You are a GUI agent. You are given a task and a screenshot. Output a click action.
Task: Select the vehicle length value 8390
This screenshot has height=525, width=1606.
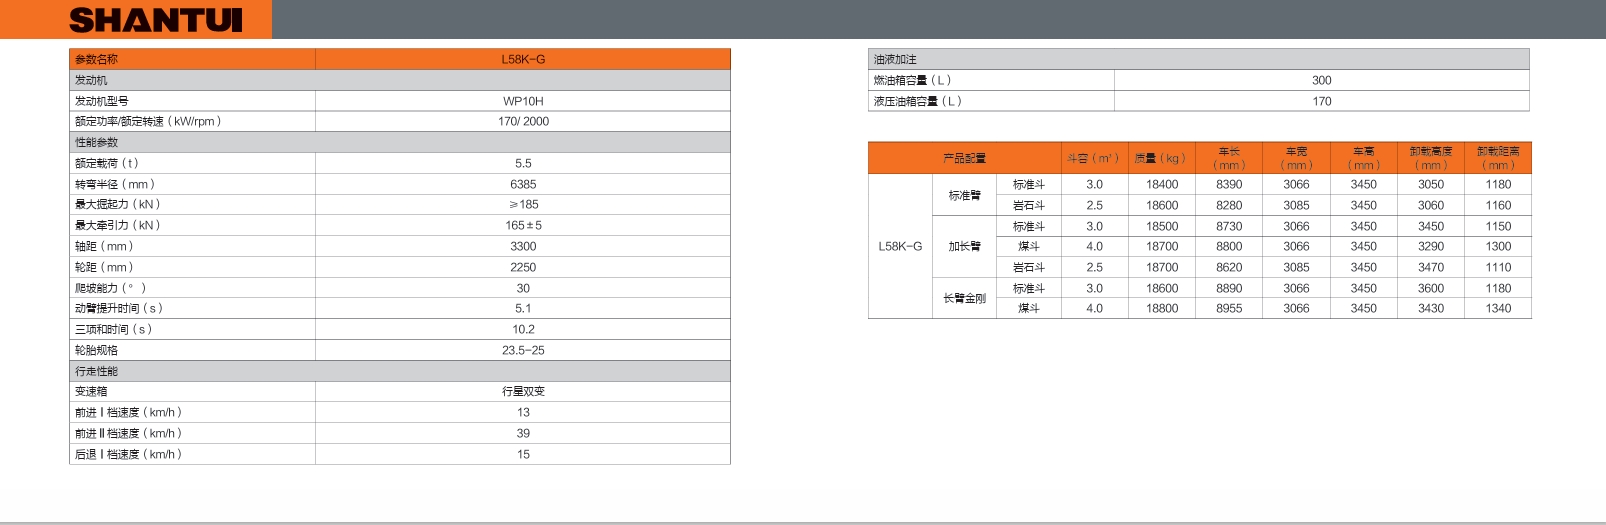click(x=1229, y=184)
